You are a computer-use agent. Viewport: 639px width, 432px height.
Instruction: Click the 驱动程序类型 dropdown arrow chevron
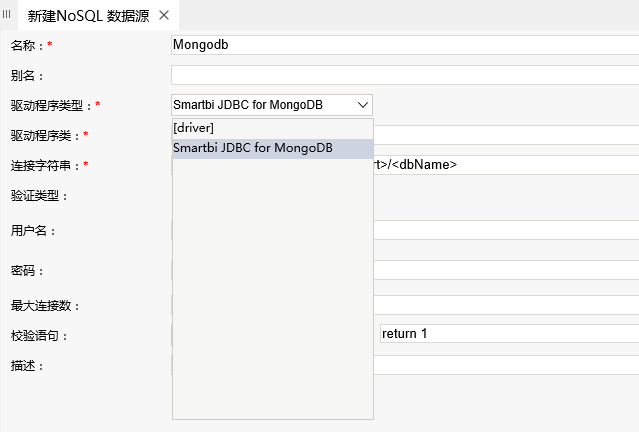pos(363,105)
